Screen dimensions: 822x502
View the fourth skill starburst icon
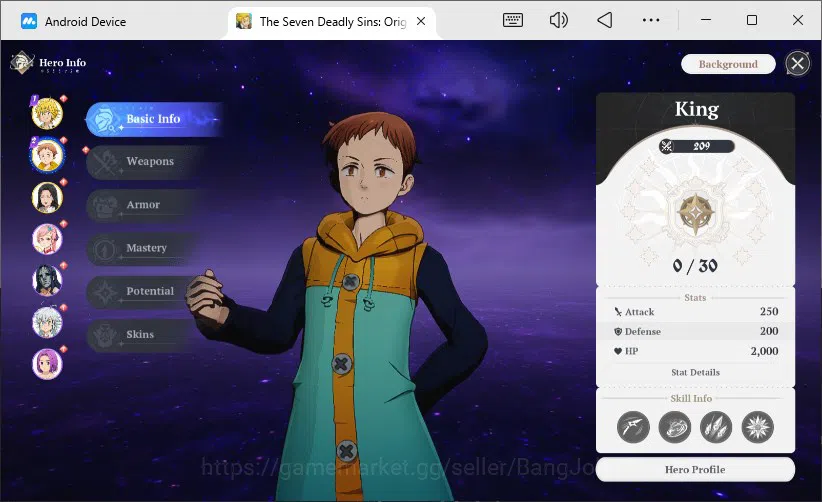click(758, 427)
